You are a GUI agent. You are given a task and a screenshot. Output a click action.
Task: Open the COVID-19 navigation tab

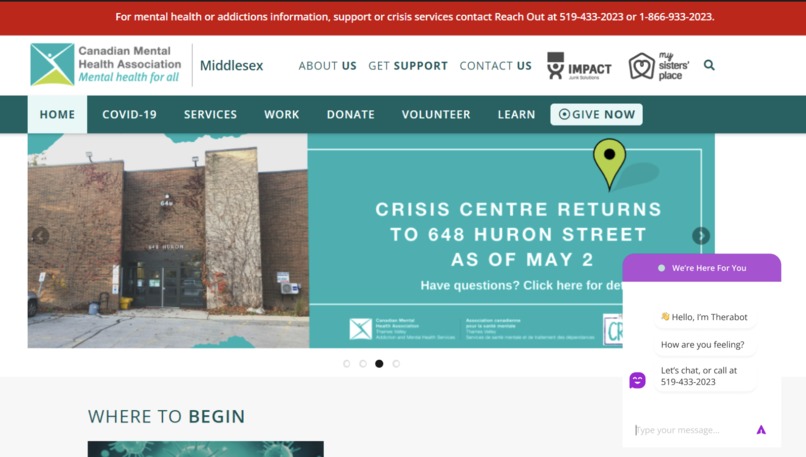point(129,114)
